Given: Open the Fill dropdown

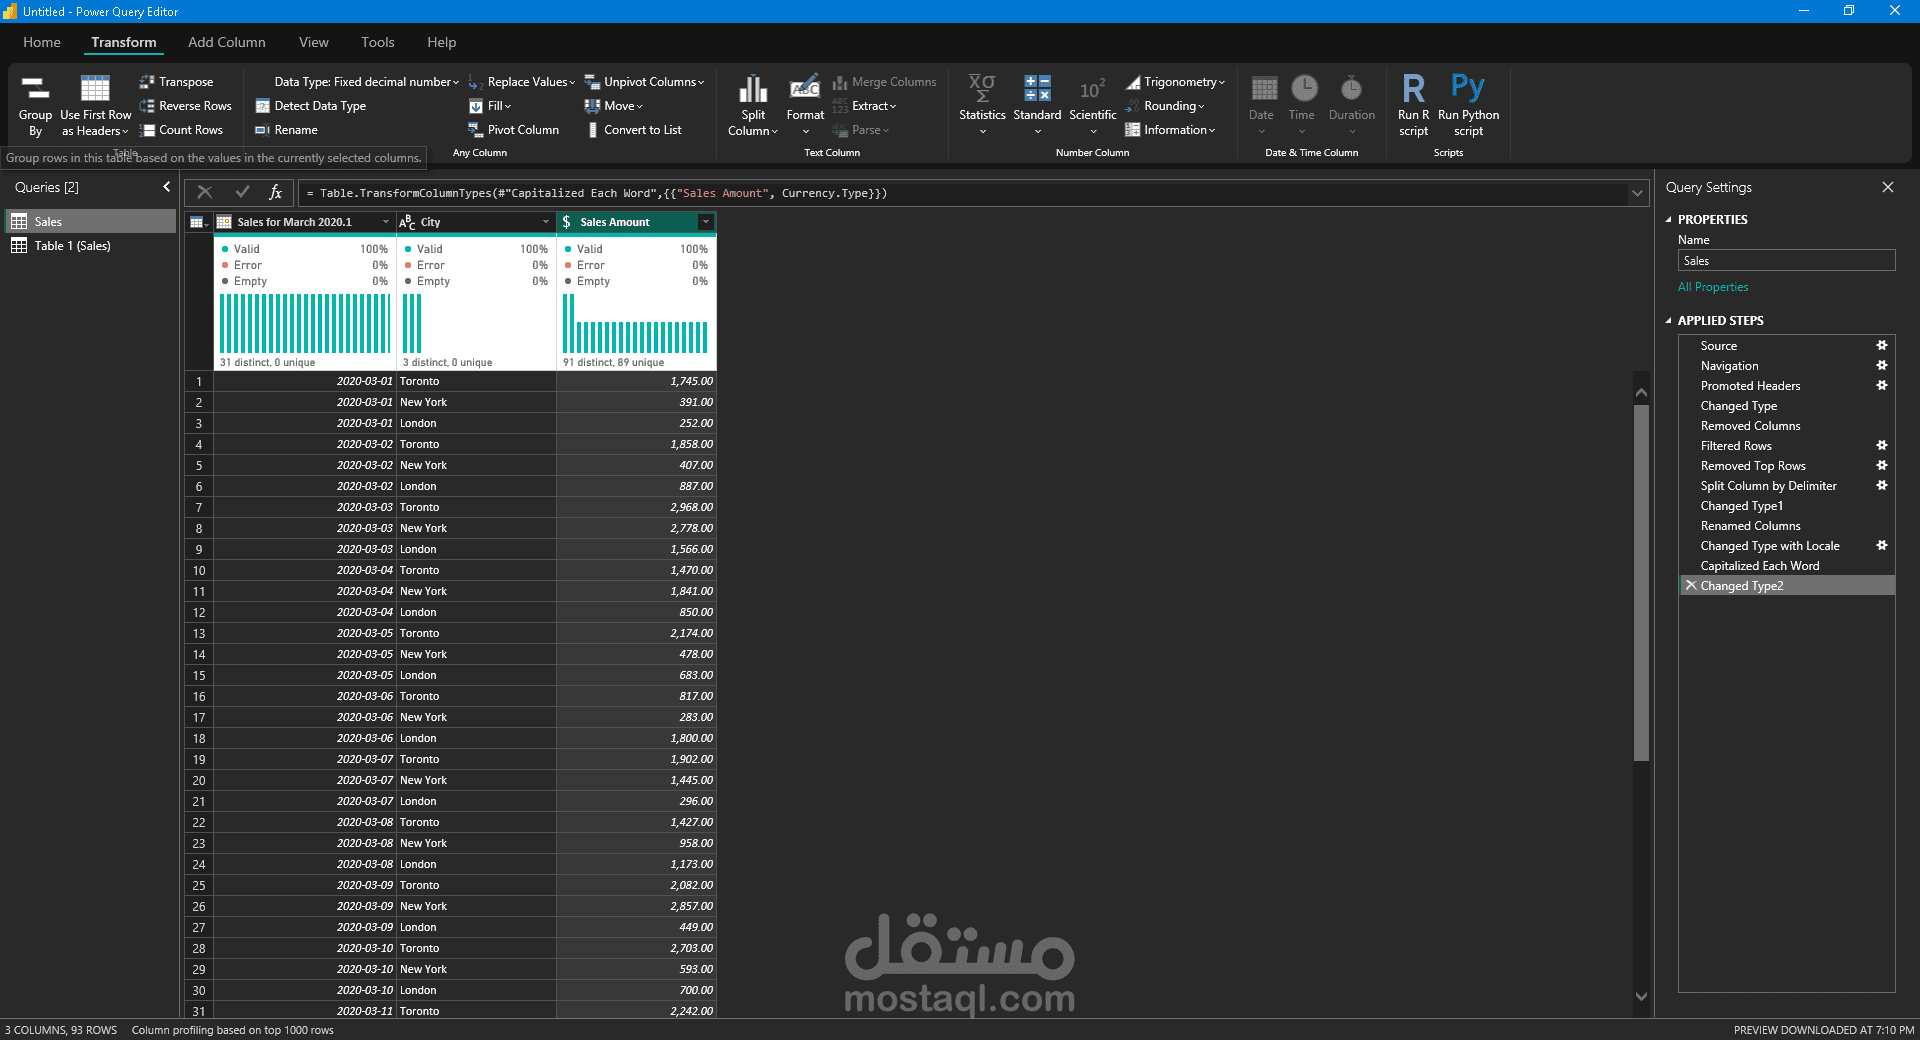Looking at the screenshot, I should (490, 106).
